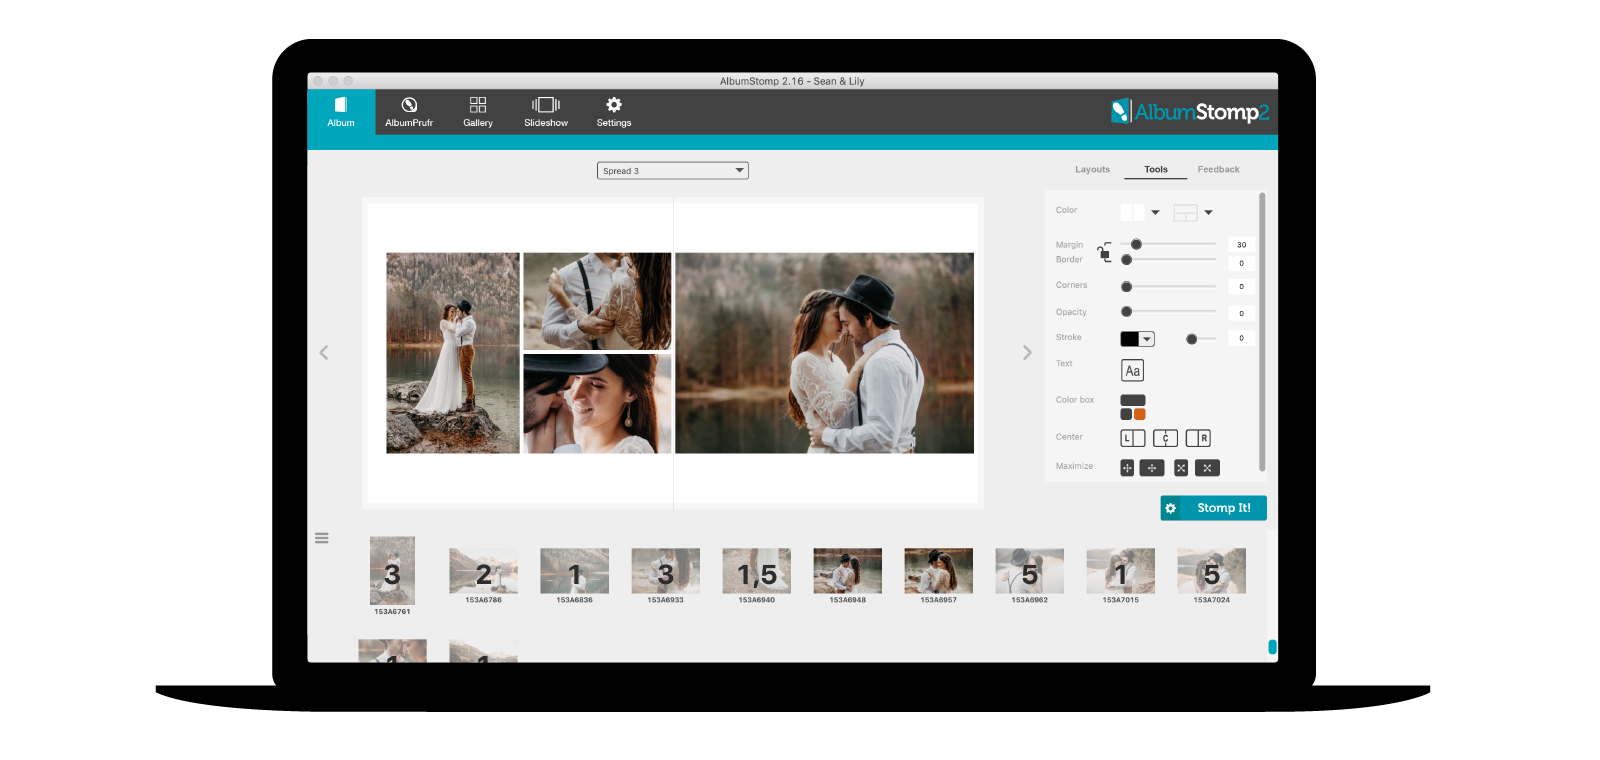Viewport: 1600px width, 760px height.
Task: Toggle the margin-border link lock
Action: pos(1104,252)
